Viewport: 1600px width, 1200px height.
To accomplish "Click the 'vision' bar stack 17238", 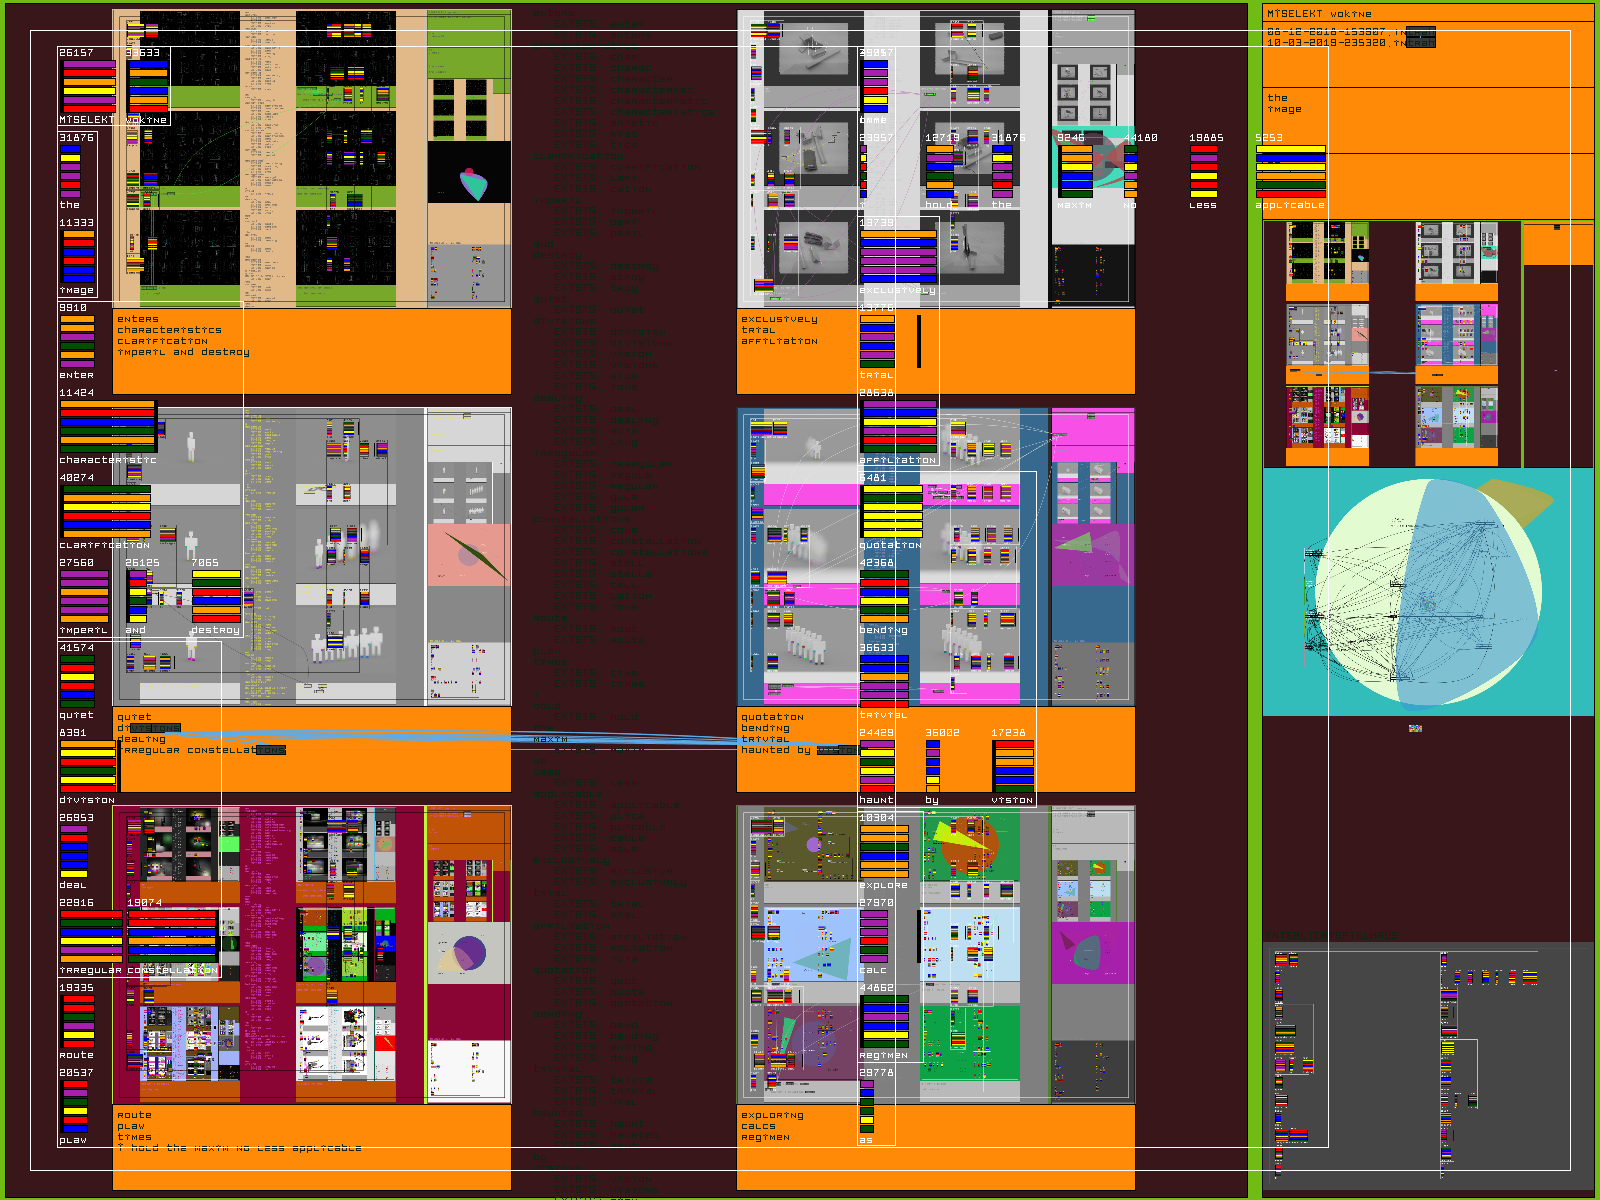I will click(1013, 766).
